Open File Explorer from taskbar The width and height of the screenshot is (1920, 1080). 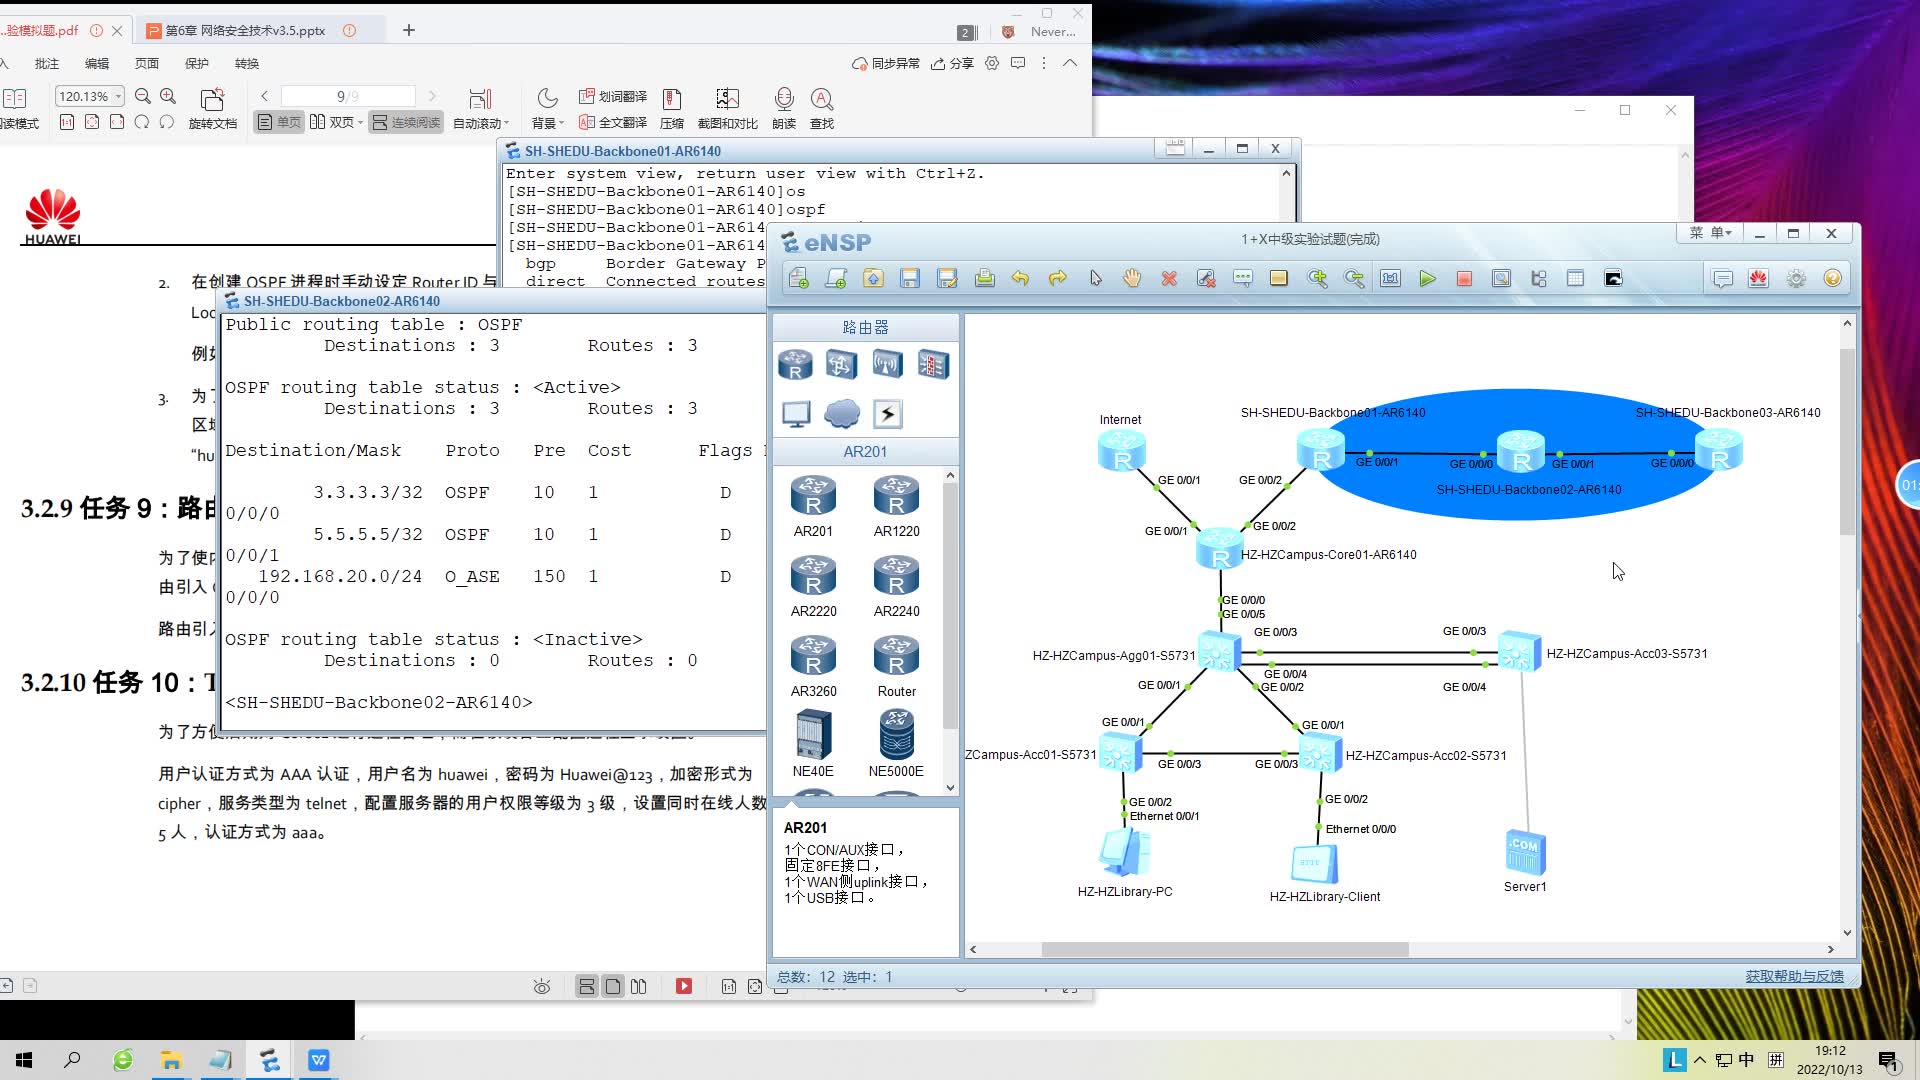point(171,1060)
